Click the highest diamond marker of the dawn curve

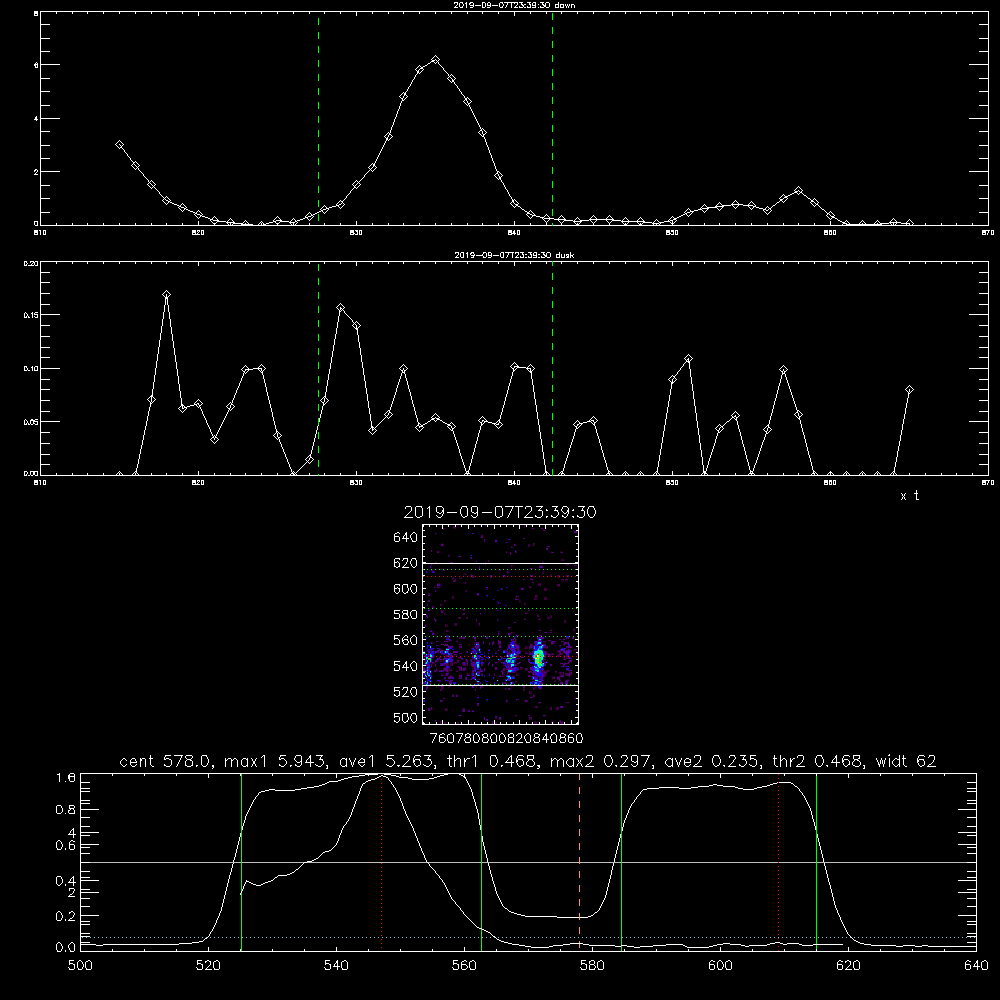tap(436, 59)
